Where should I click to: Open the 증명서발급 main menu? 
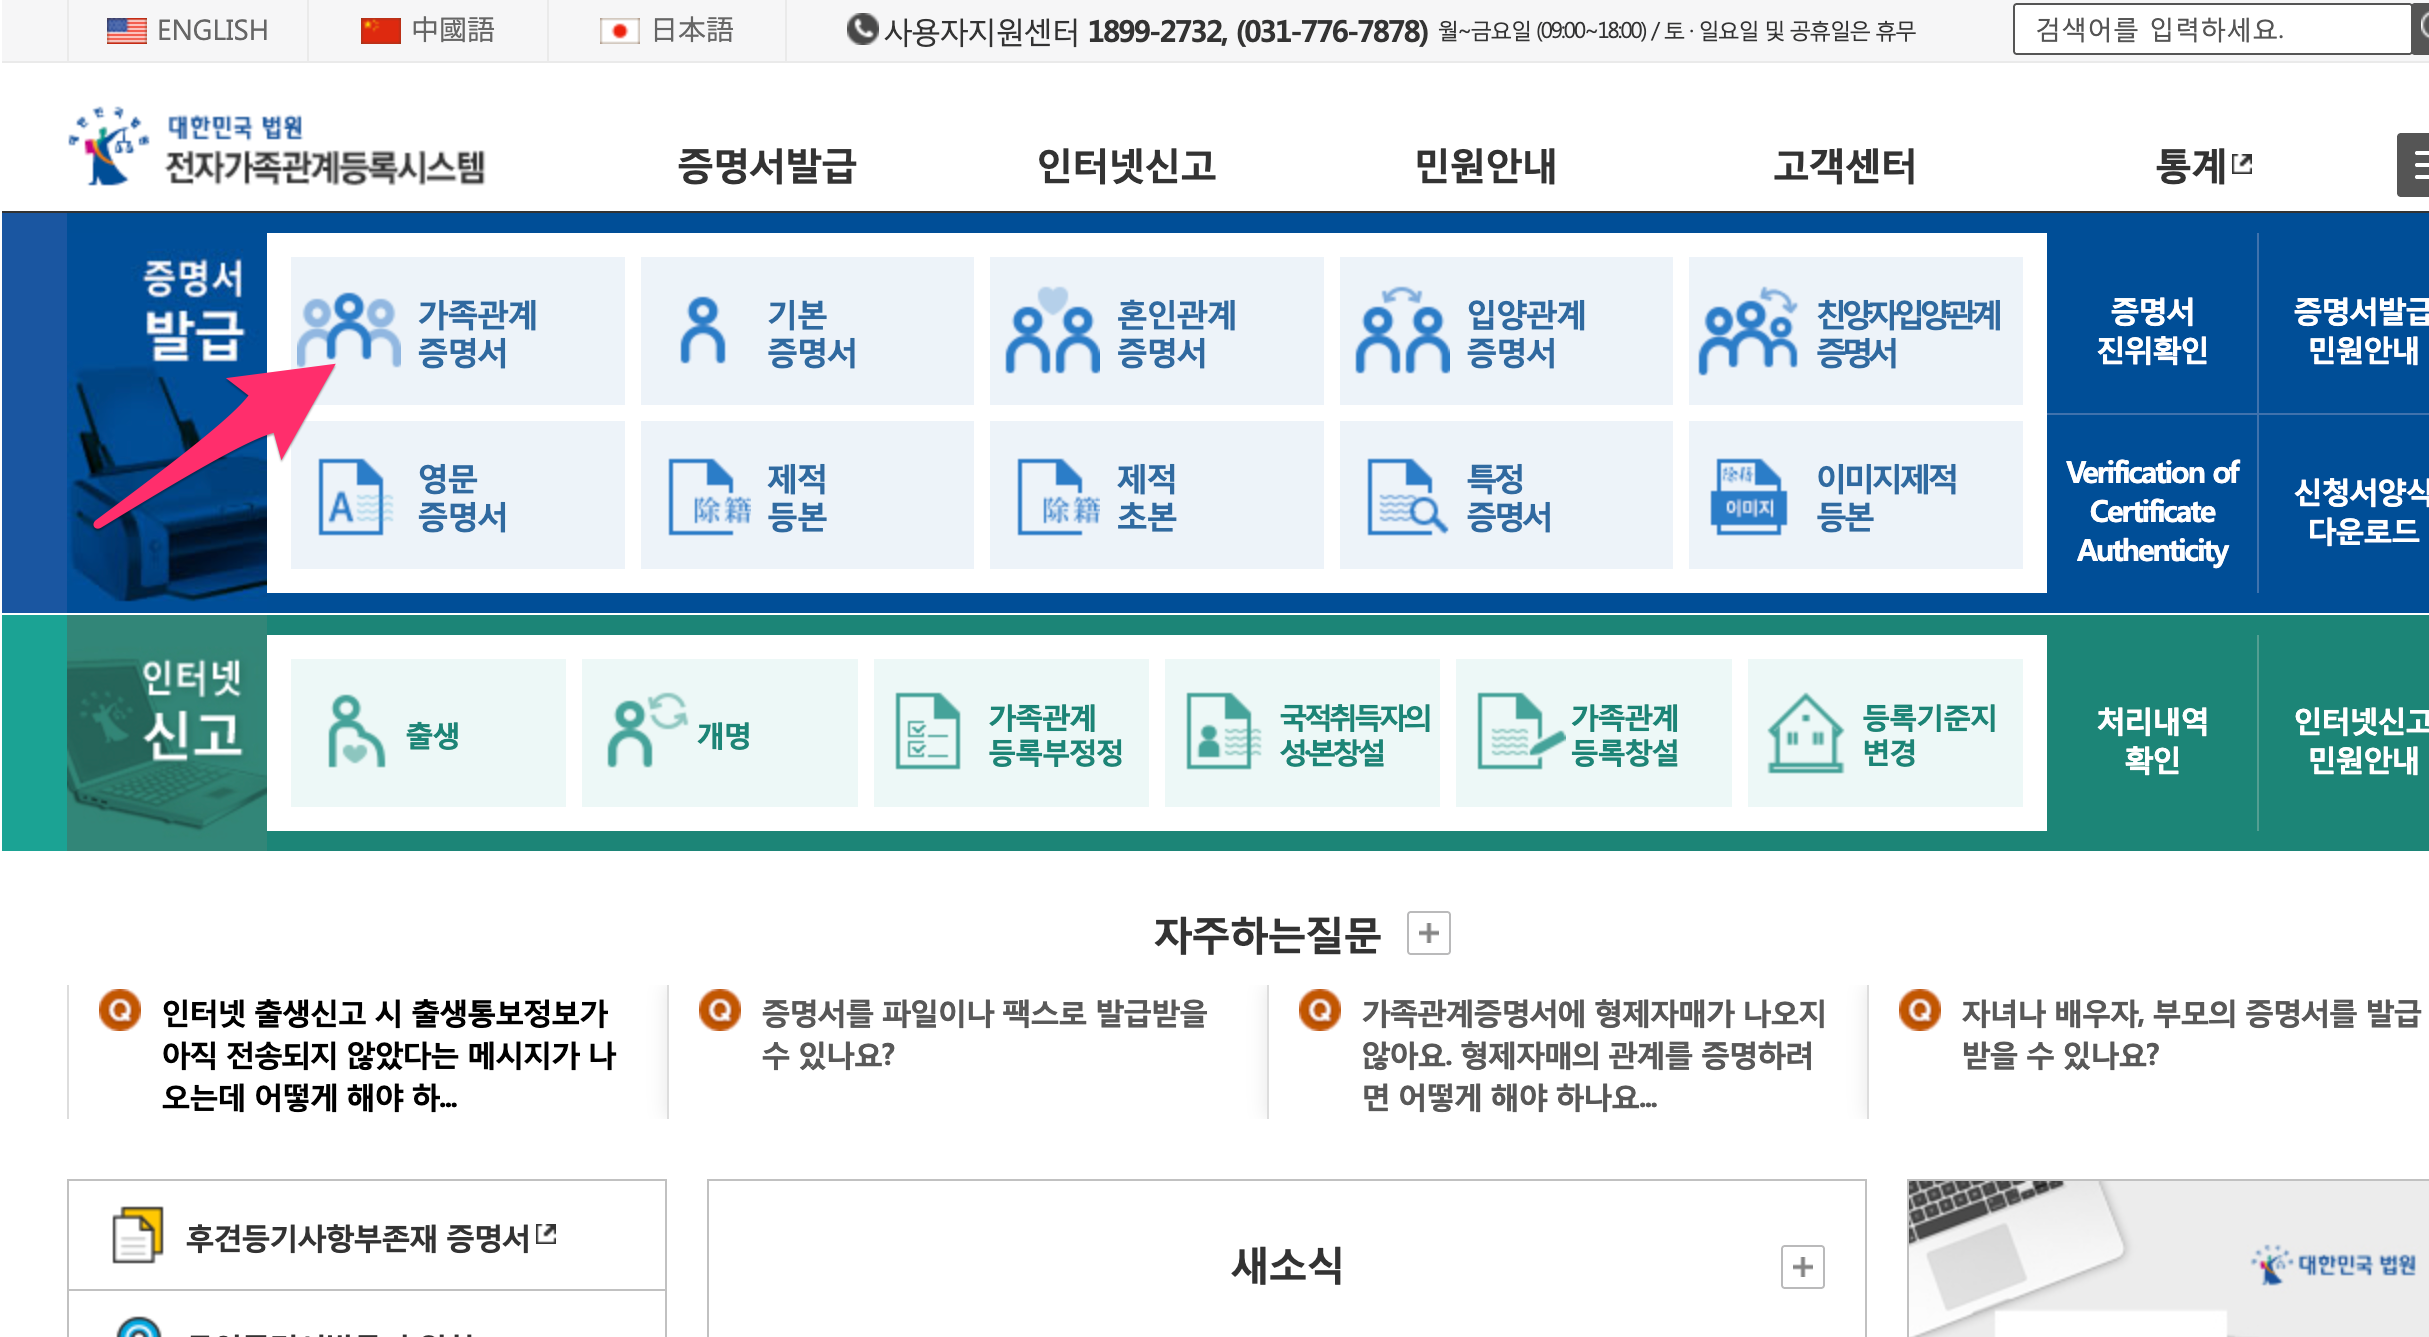[767, 166]
